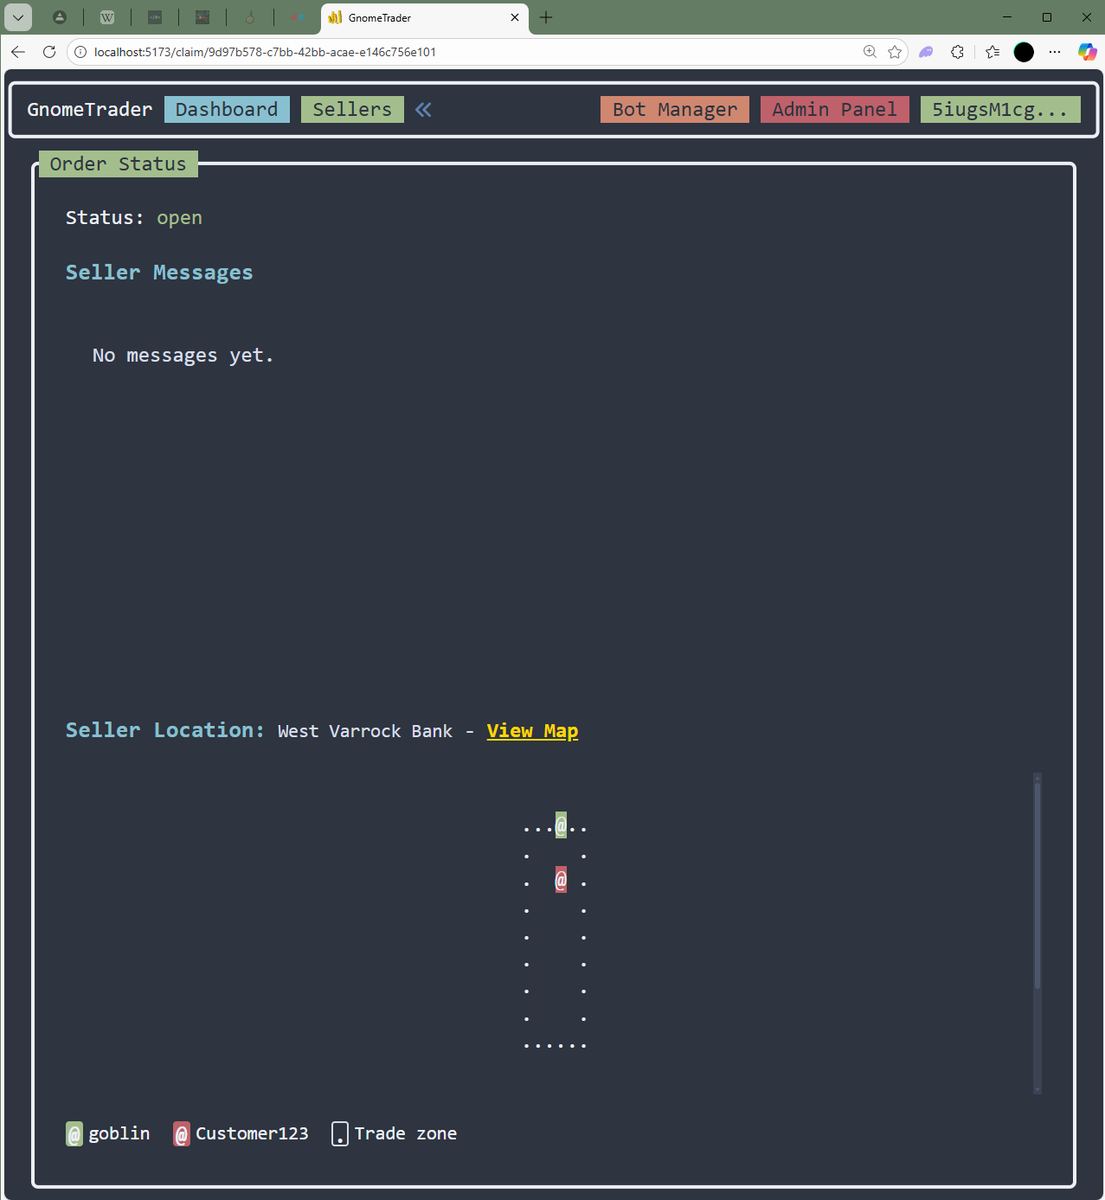Image resolution: width=1105 pixels, height=1200 pixels.
Task: Open the browser profile avatar
Action: (1024, 52)
